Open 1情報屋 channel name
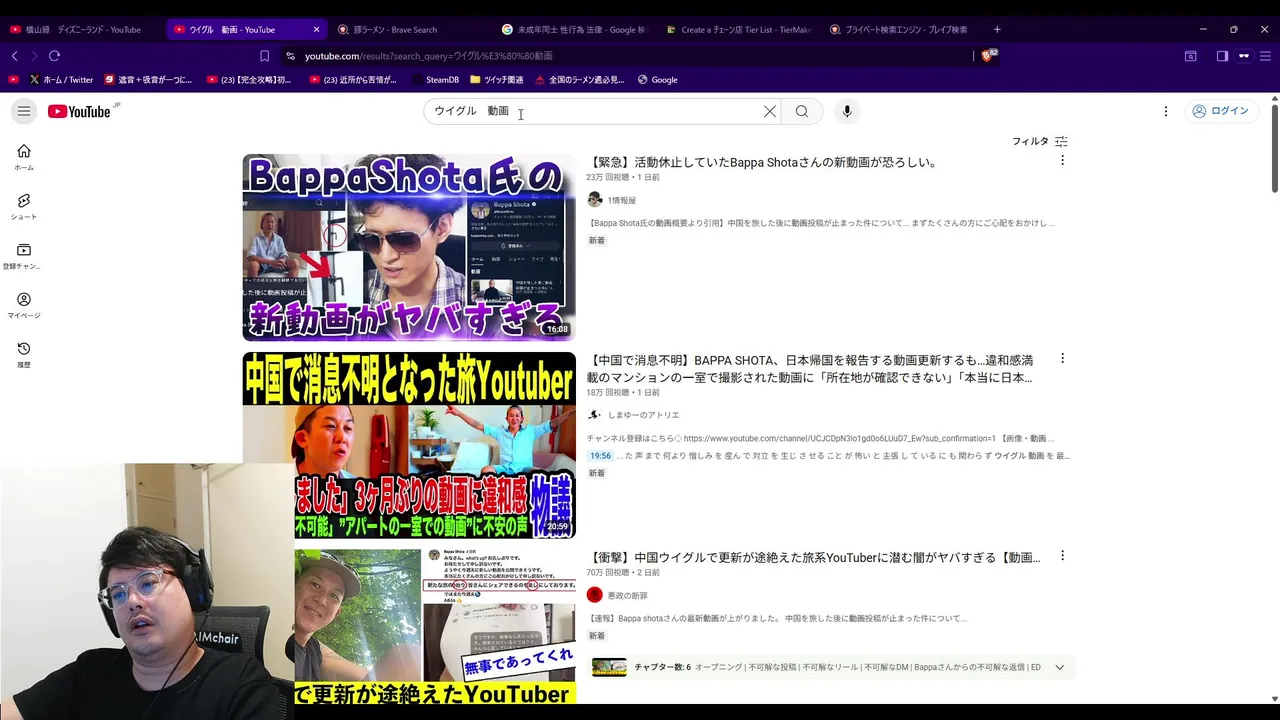Image resolution: width=1280 pixels, height=720 pixels. 621,200
